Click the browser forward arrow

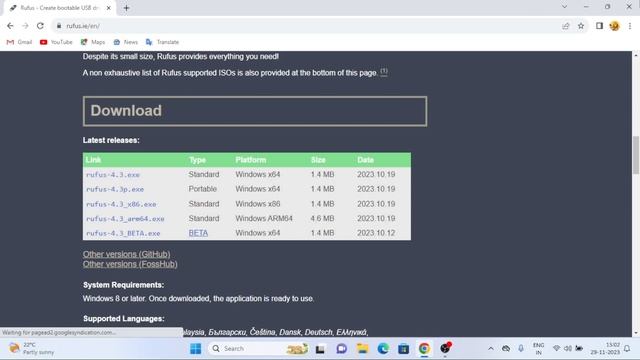point(25,26)
